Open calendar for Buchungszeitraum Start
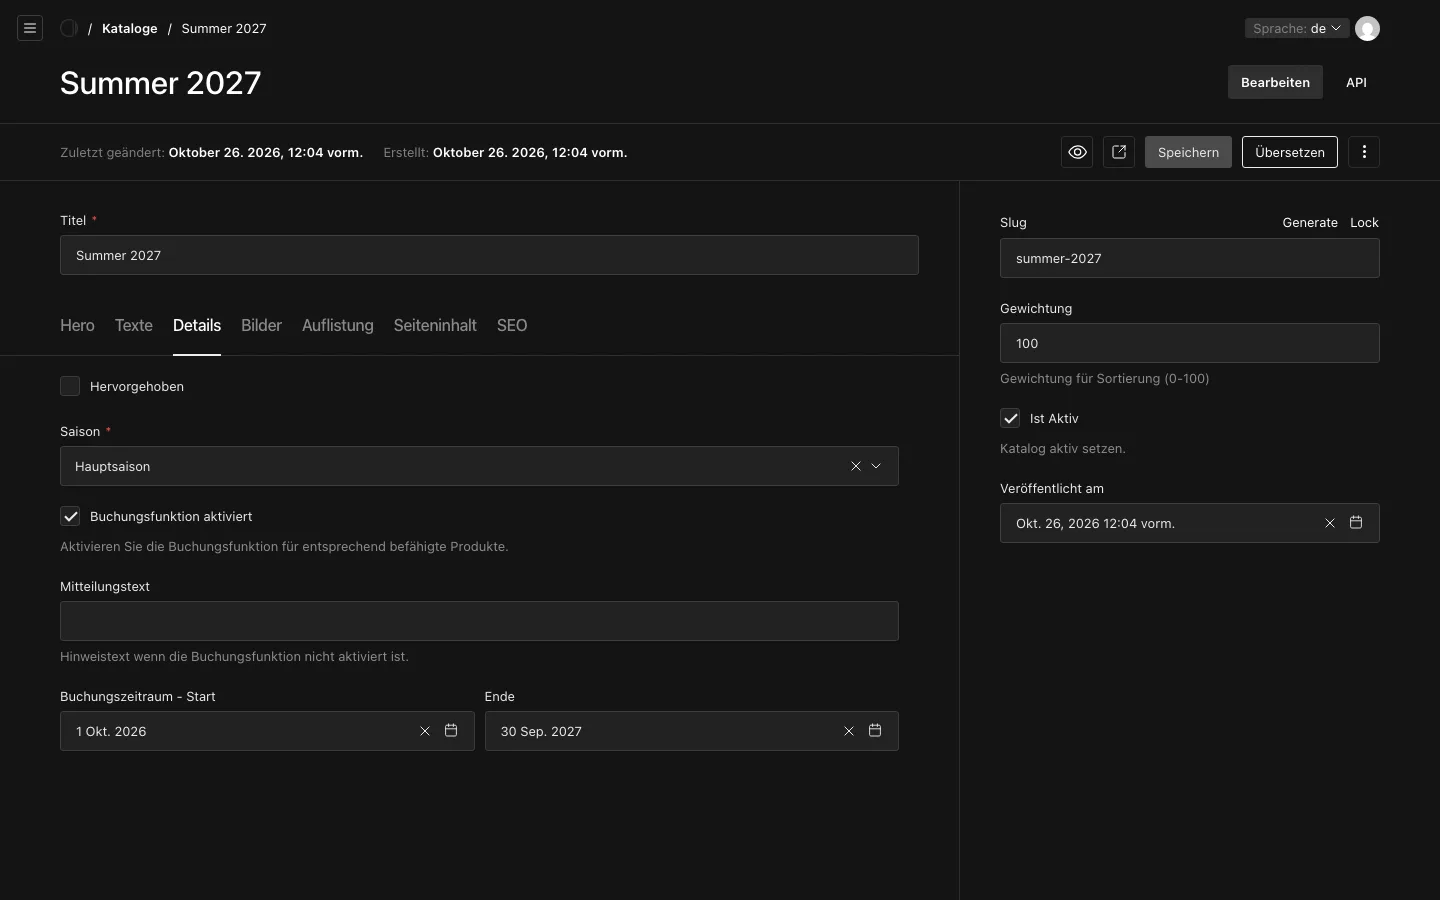The width and height of the screenshot is (1440, 900). [451, 731]
